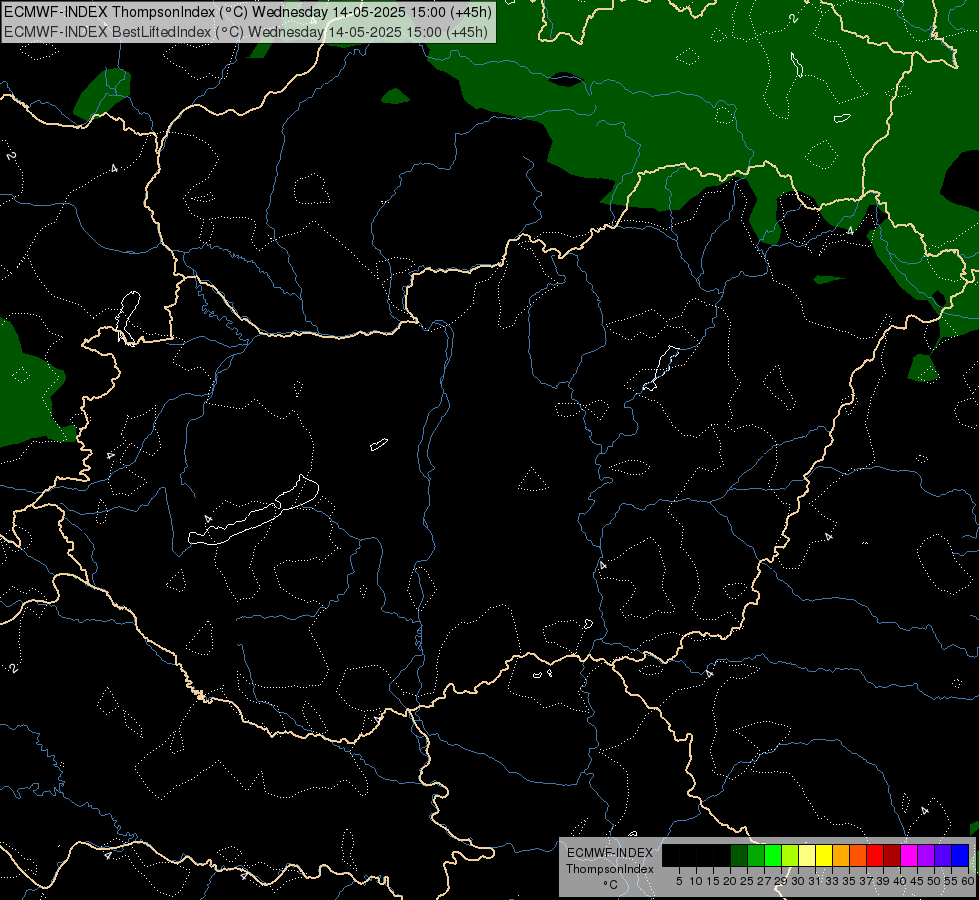The height and width of the screenshot is (900, 979).
Task: Click the legend tick label 25
Action: 747,881
